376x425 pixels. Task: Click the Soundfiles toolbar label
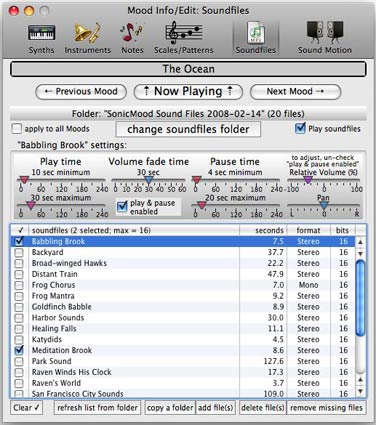[x=256, y=50]
